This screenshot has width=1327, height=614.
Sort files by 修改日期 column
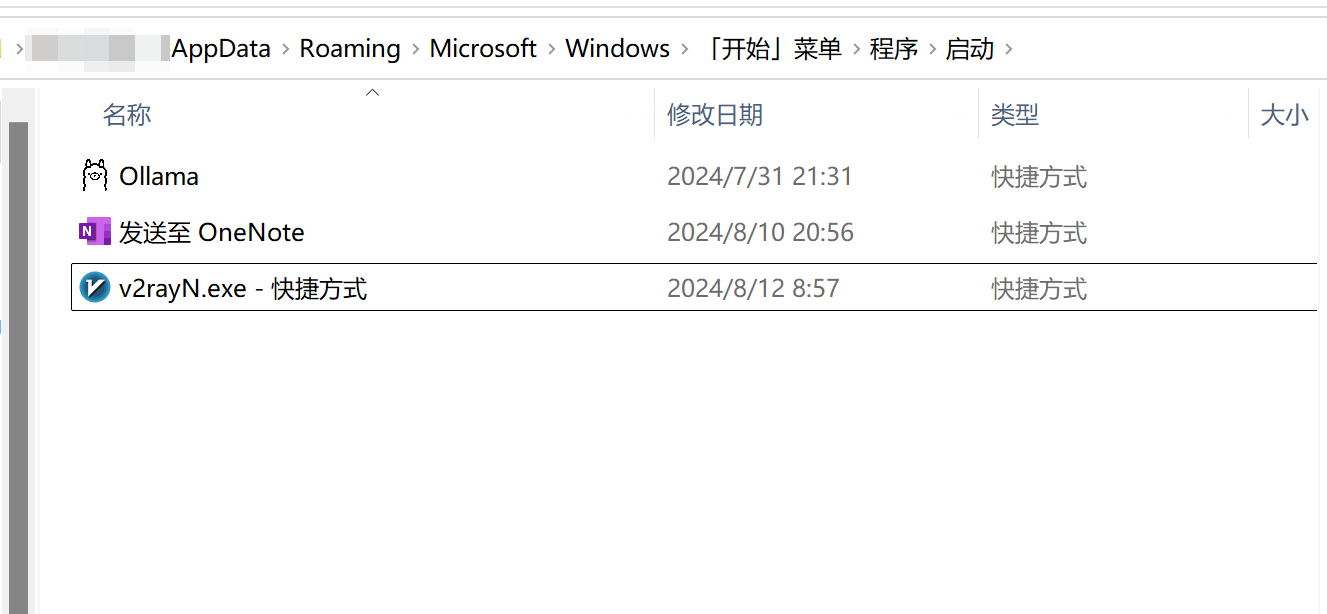(x=714, y=114)
